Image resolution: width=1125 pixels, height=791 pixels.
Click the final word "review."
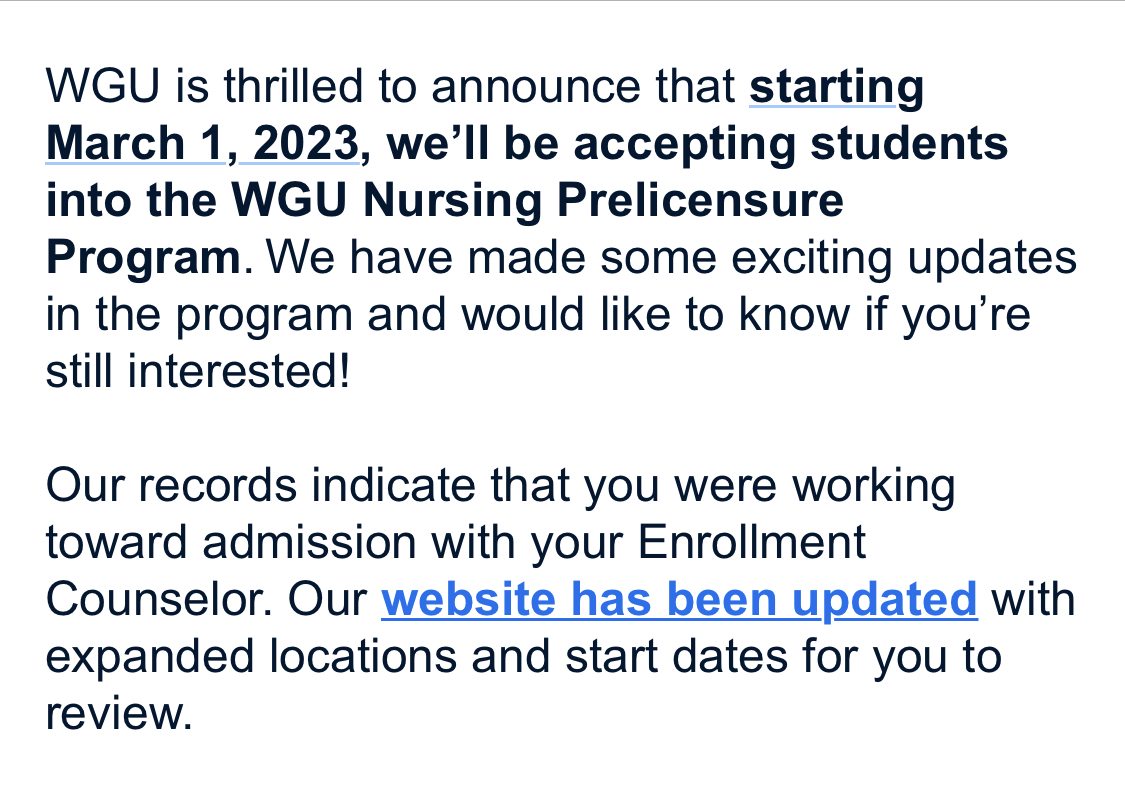click(x=119, y=713)
